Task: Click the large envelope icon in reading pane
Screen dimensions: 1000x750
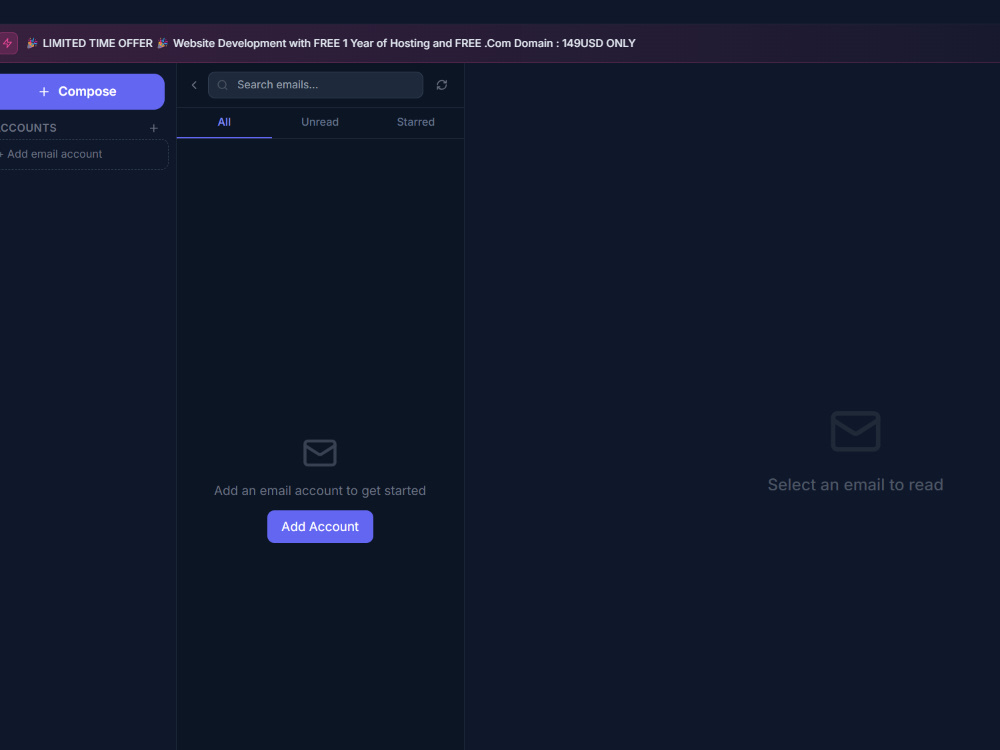Action: point(855,432)
